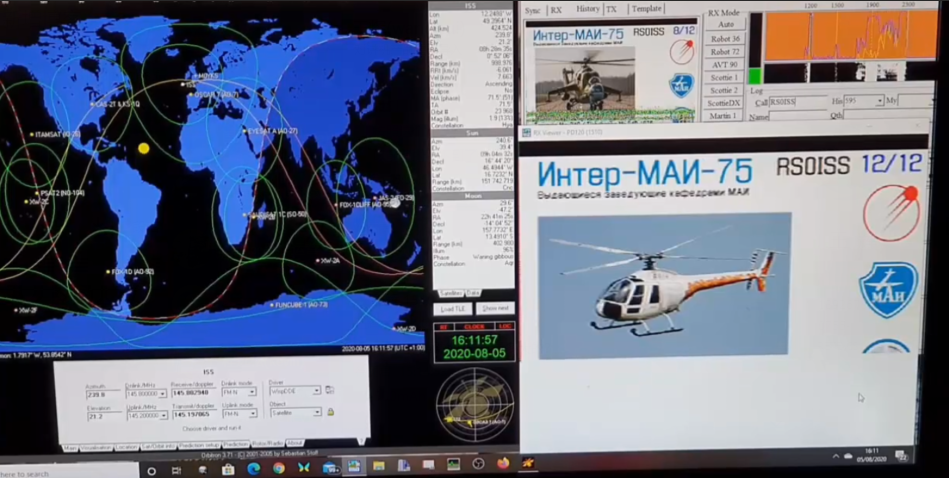The height and width of the screenshot is (478, 949).
Task: Open the driver folder icon beside WispDDE
Action: (x=330, y=390)
